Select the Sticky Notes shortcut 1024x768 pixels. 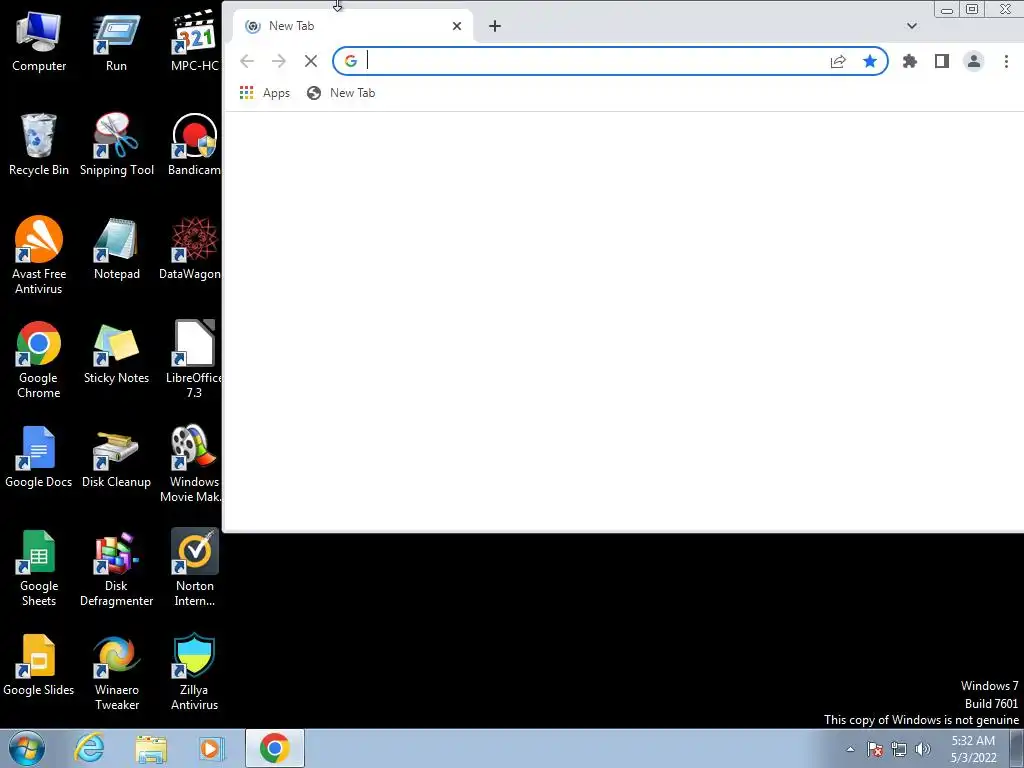(116, 353)
